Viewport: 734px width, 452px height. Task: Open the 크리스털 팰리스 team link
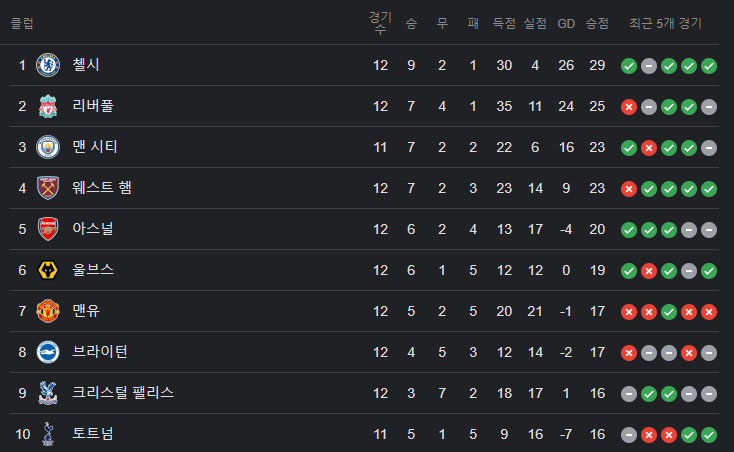[123, 393]
